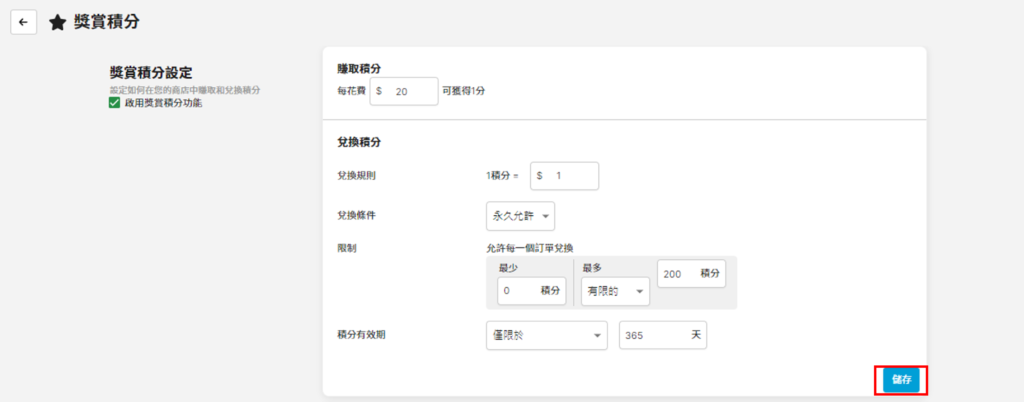Click the 啟用獎賞積分功能 label text
The width and height of the screenshot is (1024, 402).
click(163, 103)
